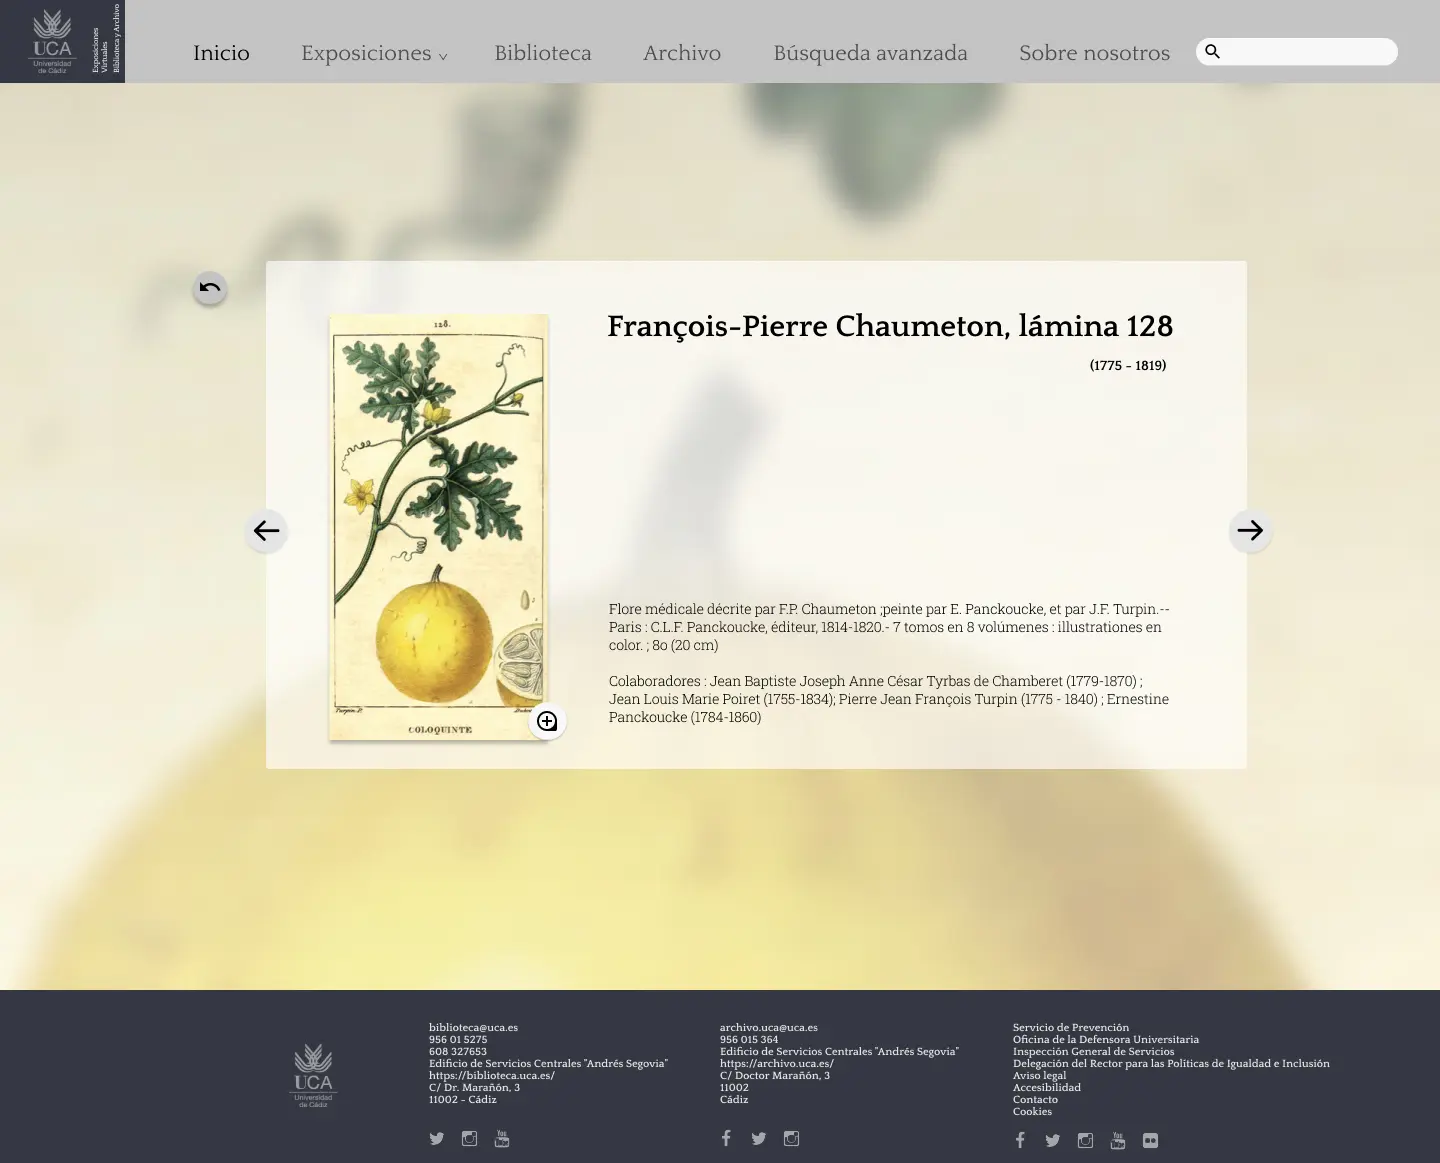Click the phone number 956 015 364
The width and height of the screenshot is (1440, 1163).
coord(749,1039)
